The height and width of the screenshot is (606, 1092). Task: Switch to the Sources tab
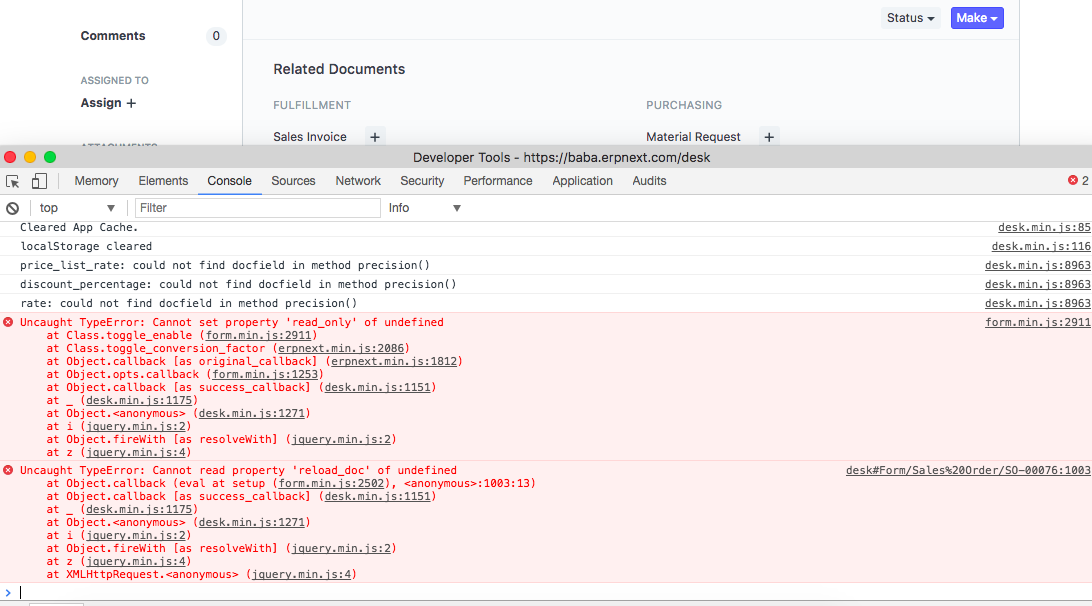coord(293,181)
